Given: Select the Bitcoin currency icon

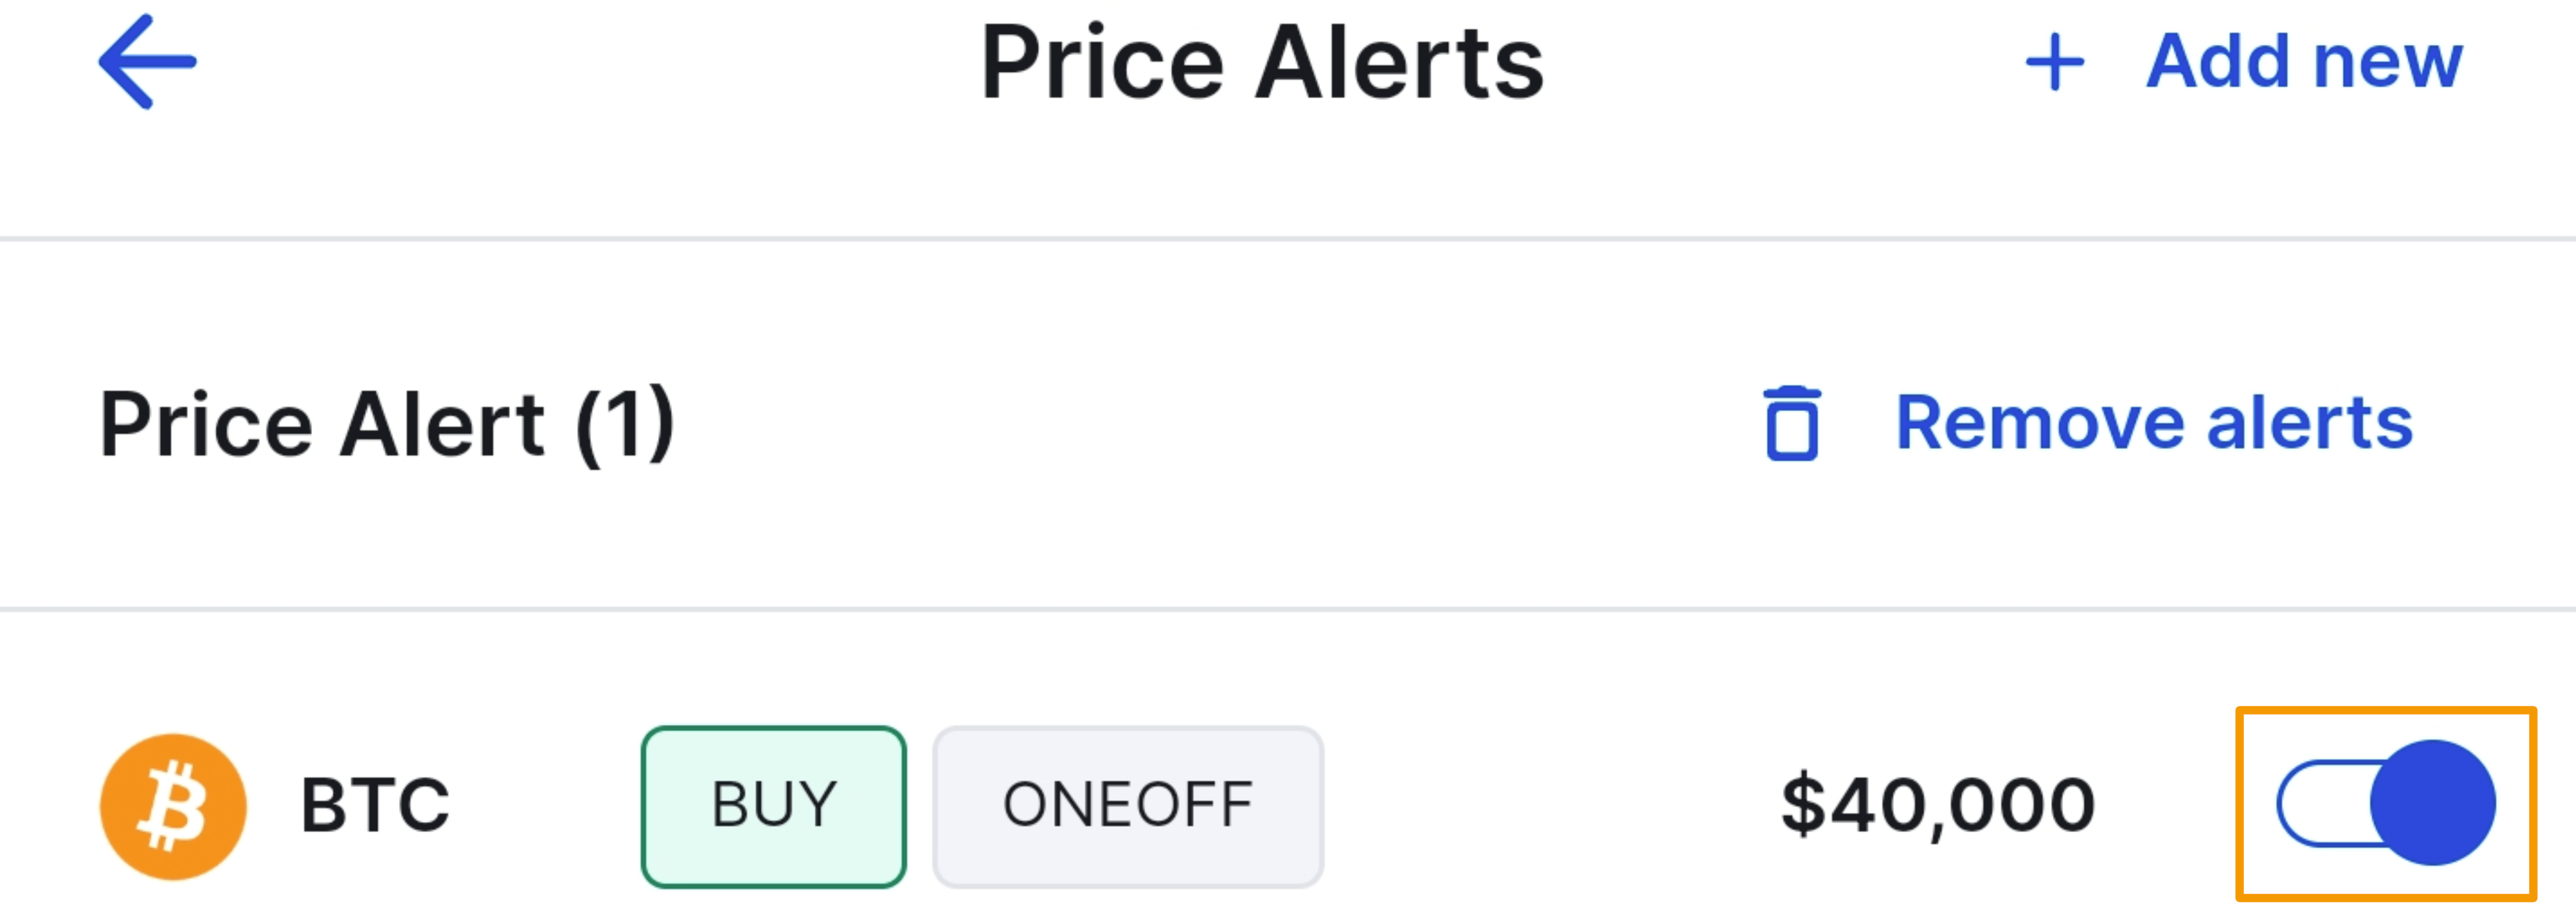Looking at the screenshot, I should point(172,805).
